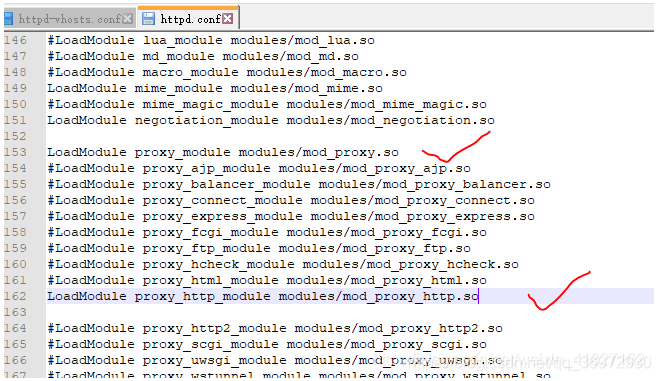Click line number 163 in margin

tap(16, 313)
